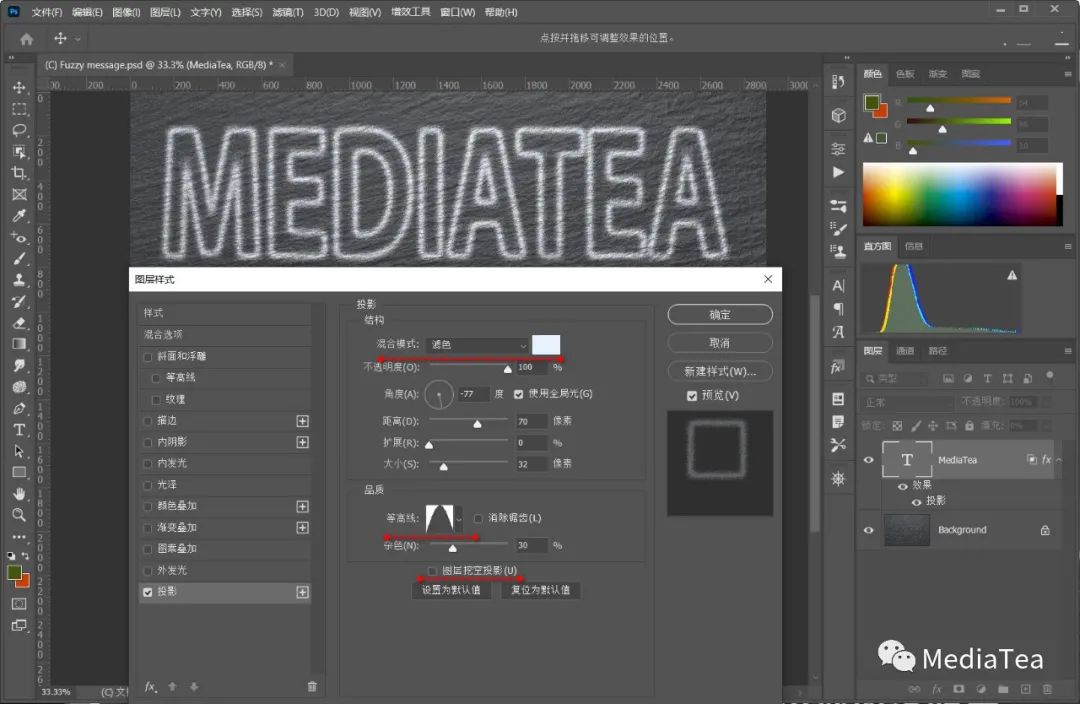Click the 距离 value input field

(531, 421)
